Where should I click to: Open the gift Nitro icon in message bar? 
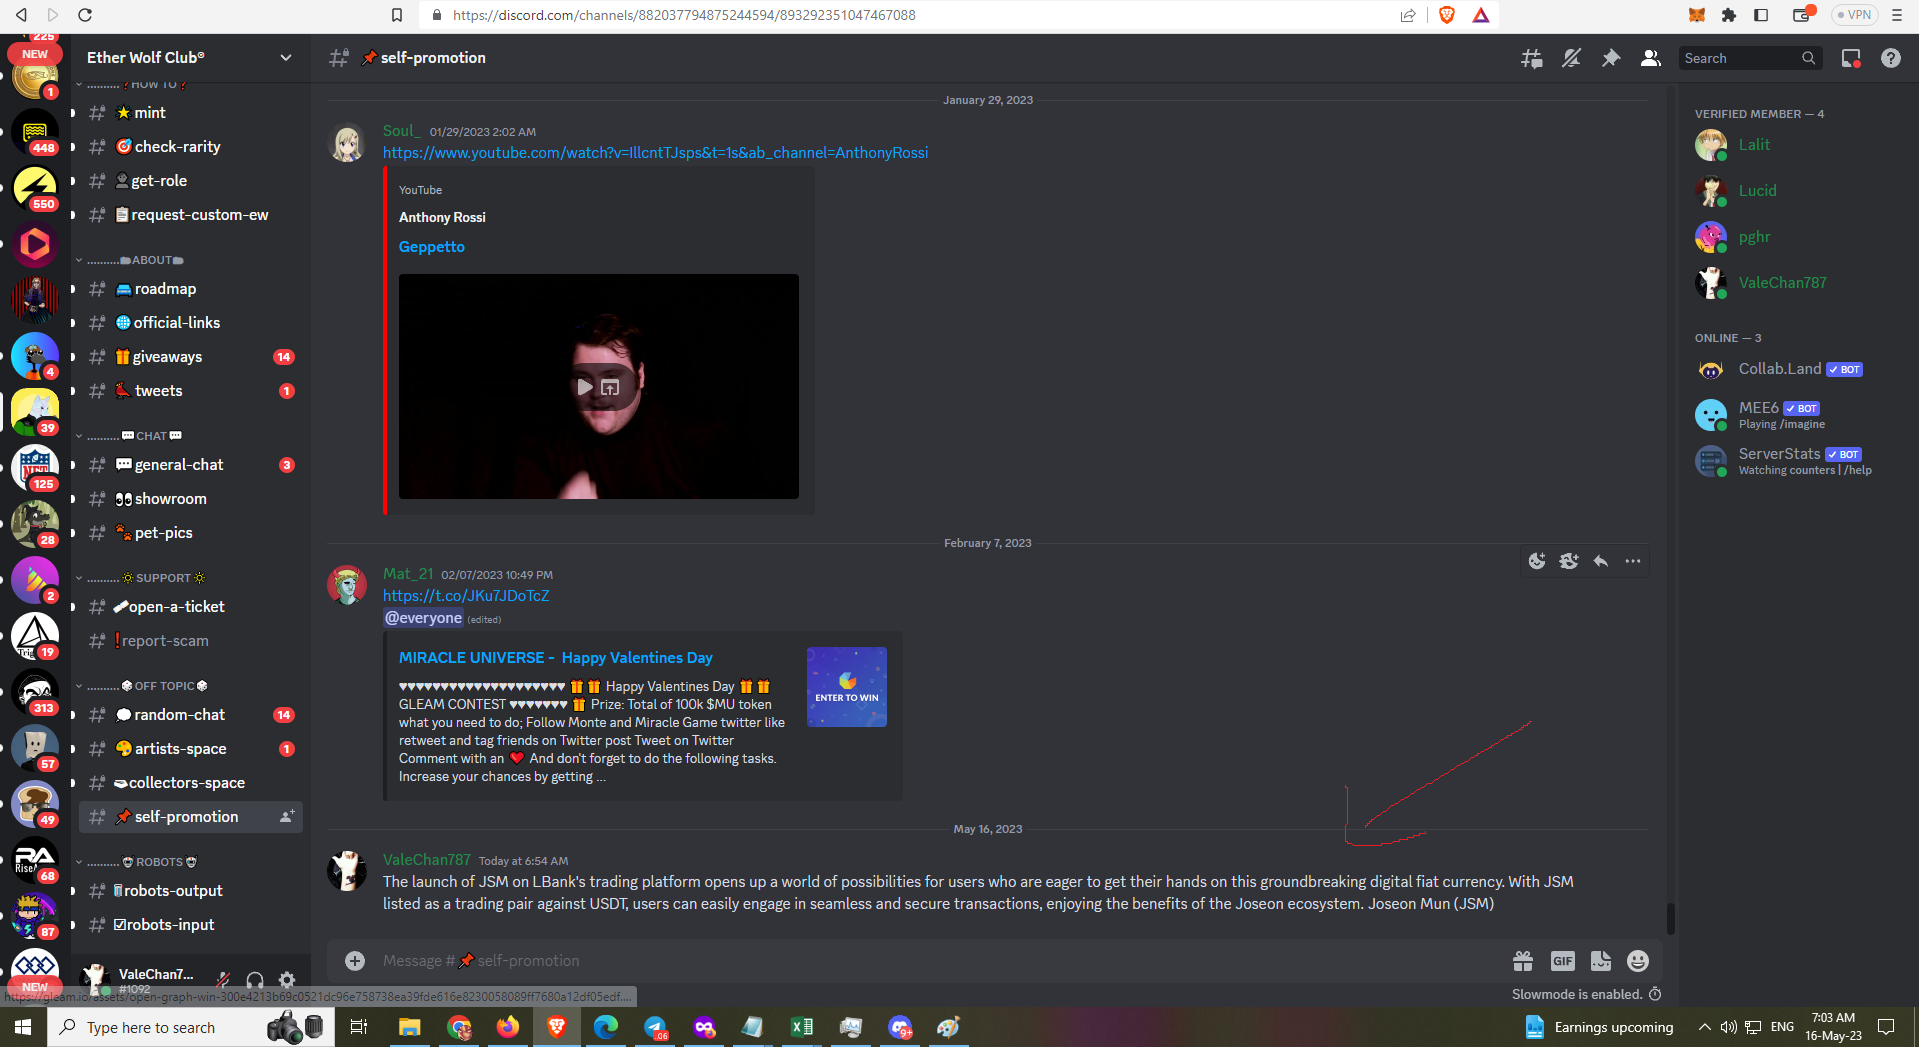(x=1523, y=961)
